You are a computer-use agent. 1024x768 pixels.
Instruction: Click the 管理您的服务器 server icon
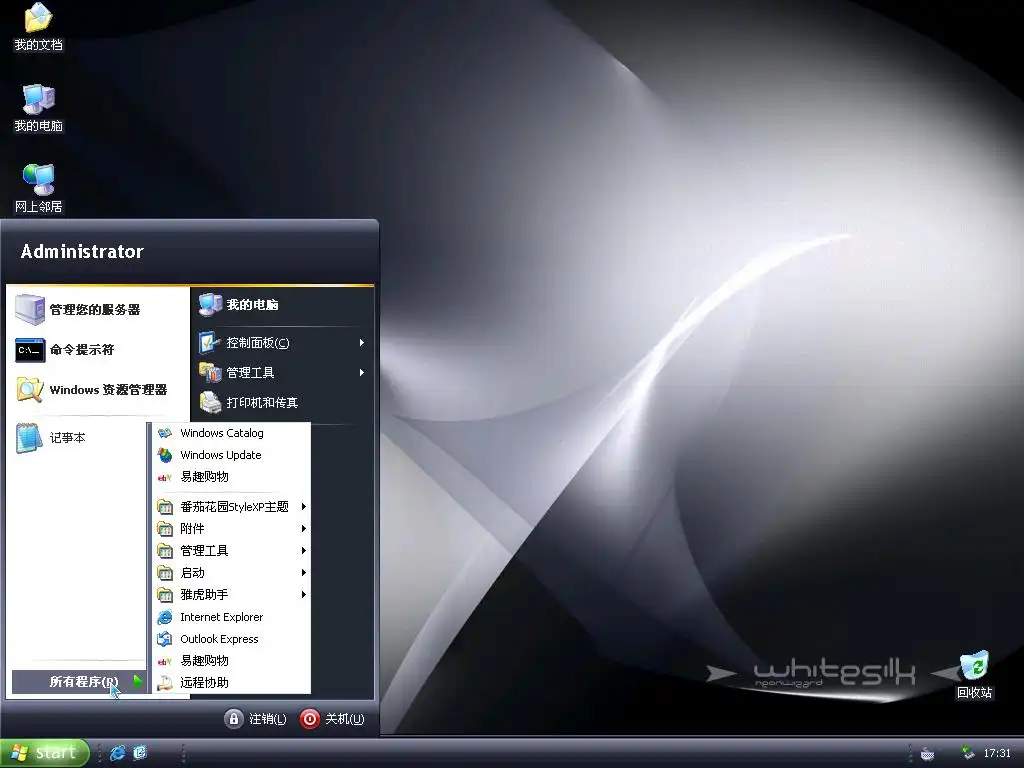coord(30,310)
